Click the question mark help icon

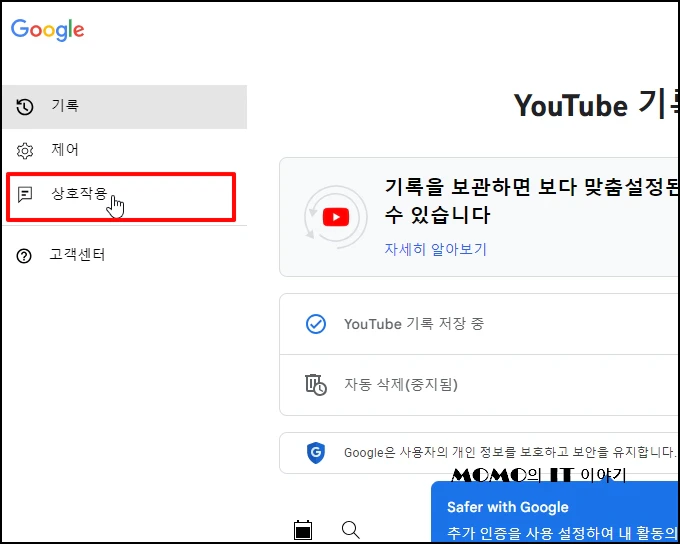pyautogui.click(x=24, y=256)
